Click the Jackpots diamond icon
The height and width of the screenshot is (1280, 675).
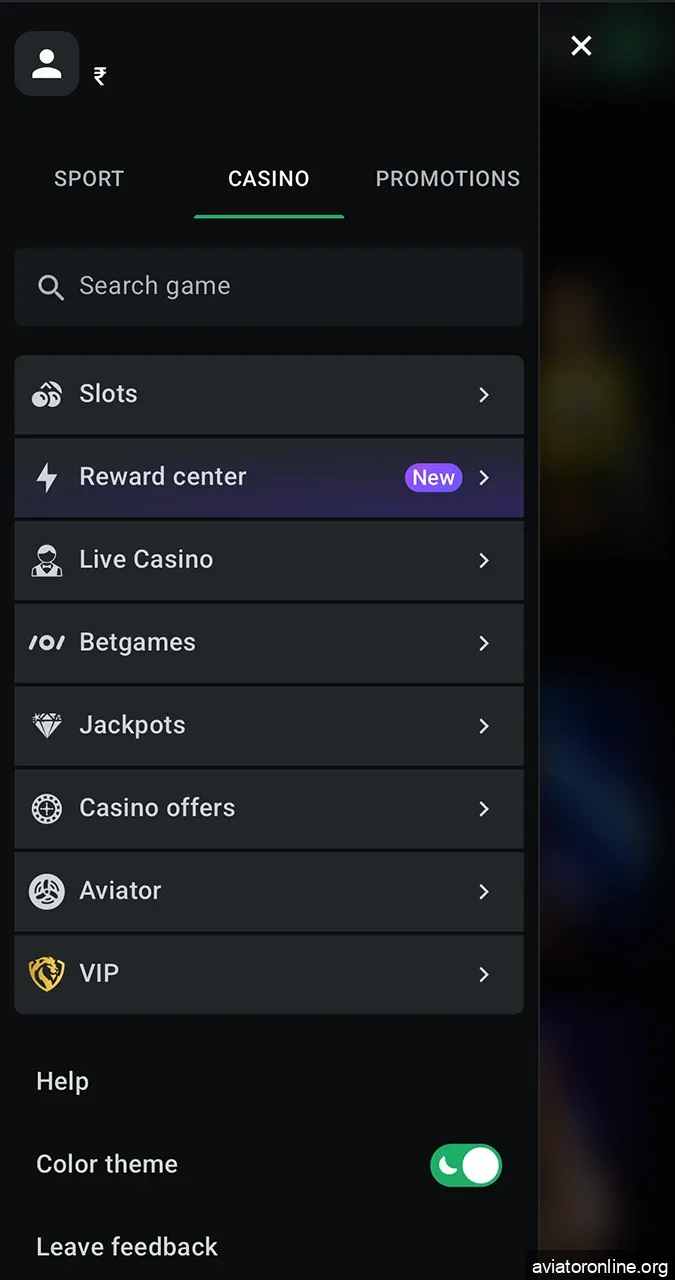point(47,726)
